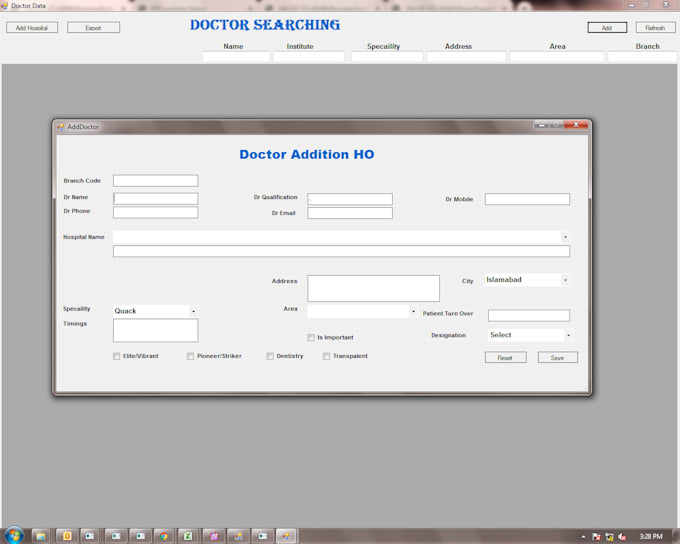
Task: Click the Refresh button
Action: click(x=655, y=28)
